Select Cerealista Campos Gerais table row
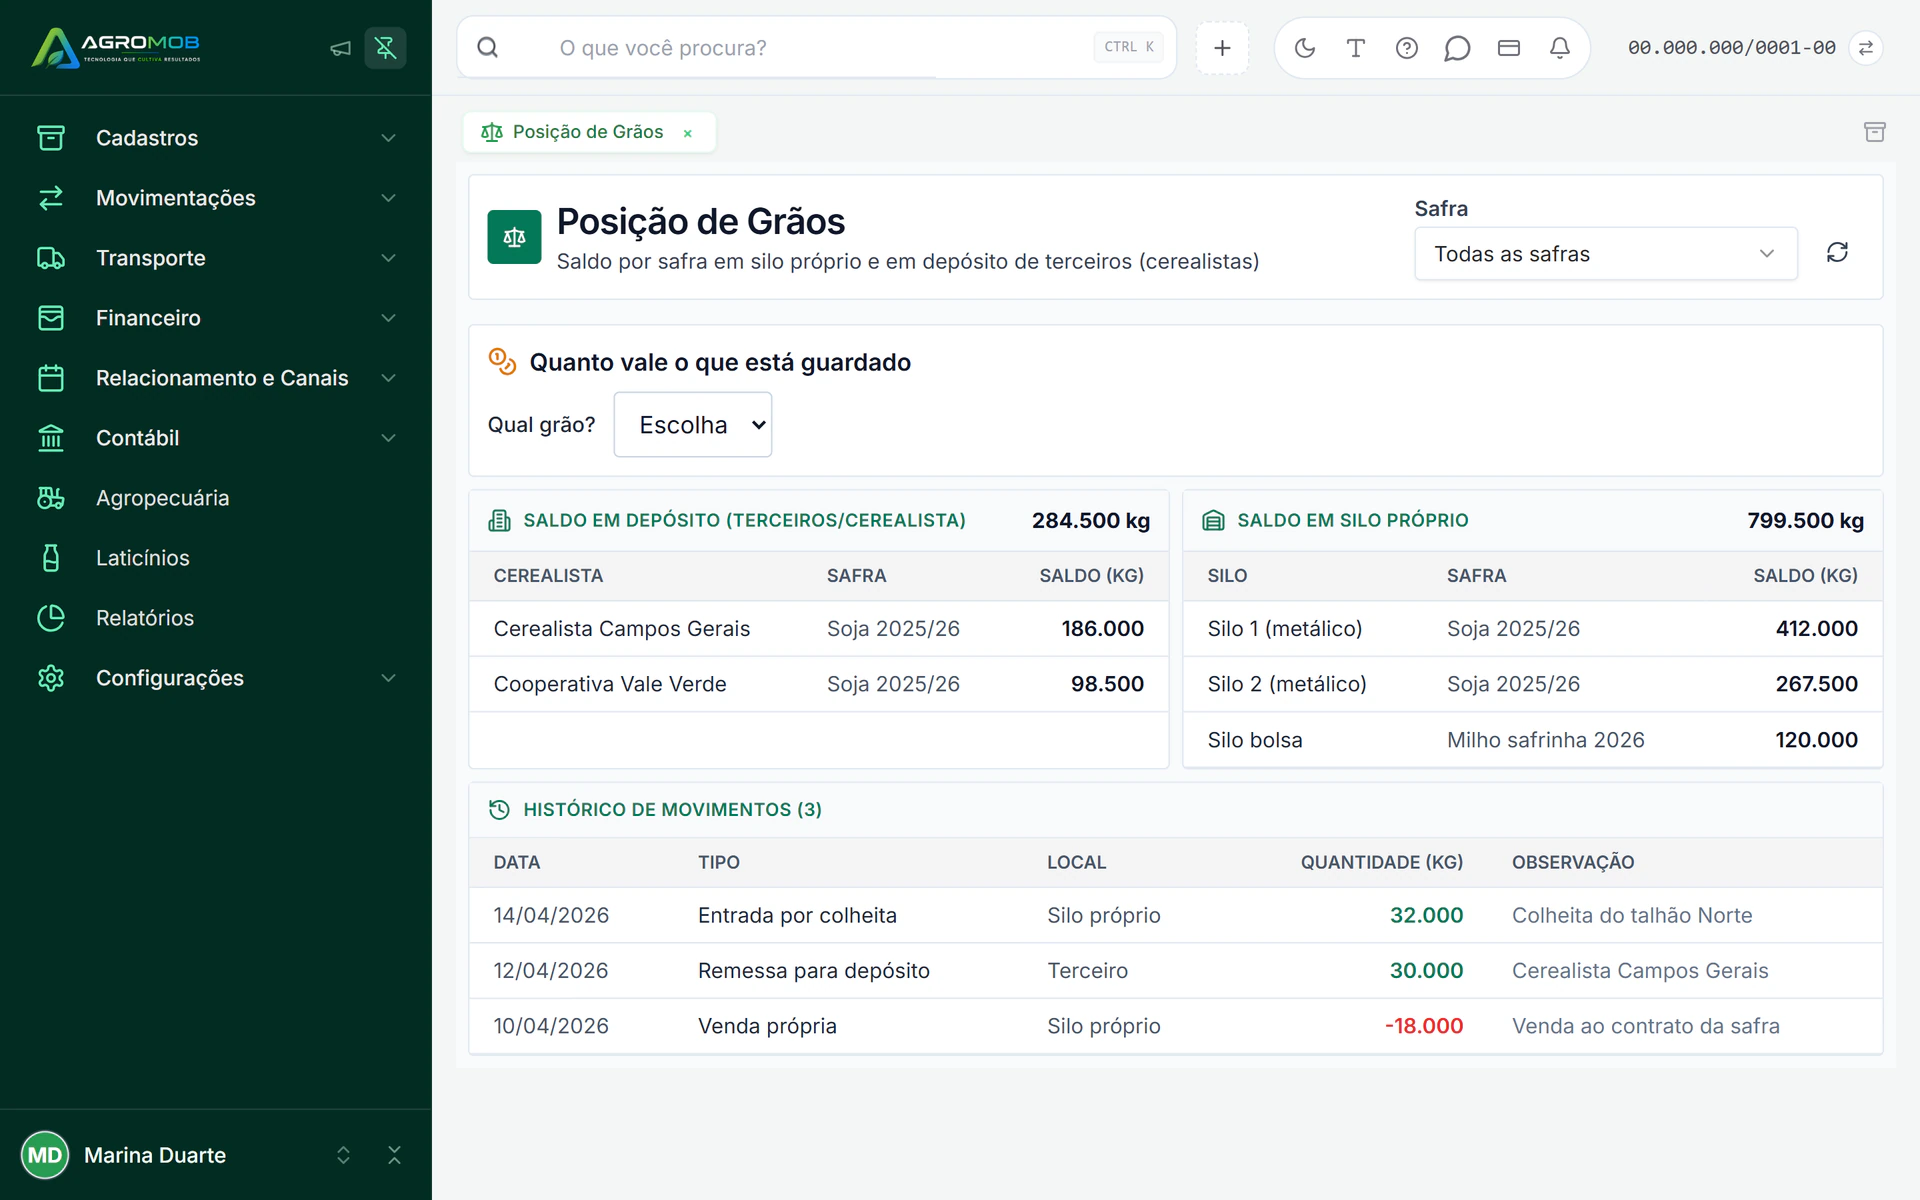The width and height of the screenshot is (1920, 1200). pos(818,629)
